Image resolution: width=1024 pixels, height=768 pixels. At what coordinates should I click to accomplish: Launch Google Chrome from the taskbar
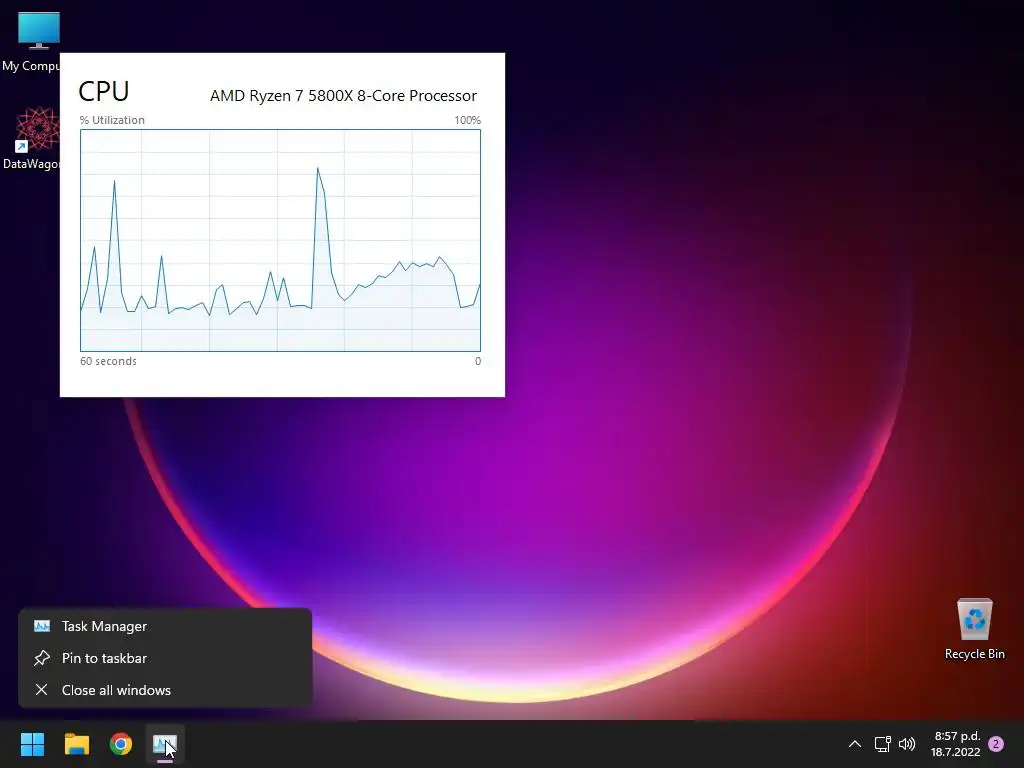(x=121, y=744)
